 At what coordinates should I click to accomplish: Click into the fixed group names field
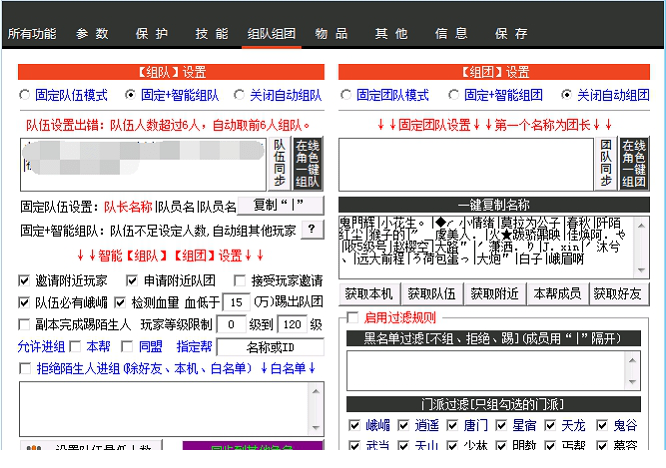[466, 164]
